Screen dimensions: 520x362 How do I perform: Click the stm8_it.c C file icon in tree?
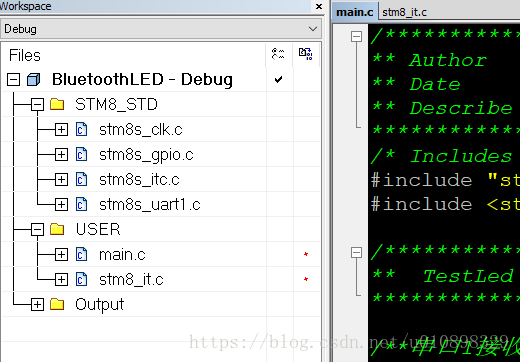tap(81, 280)
